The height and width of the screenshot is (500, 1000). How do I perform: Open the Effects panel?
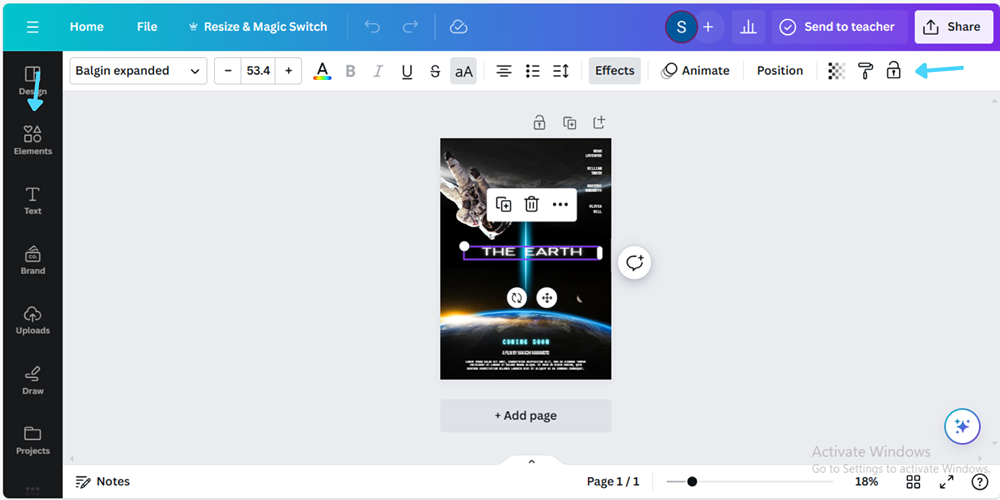tap(615, 71)
